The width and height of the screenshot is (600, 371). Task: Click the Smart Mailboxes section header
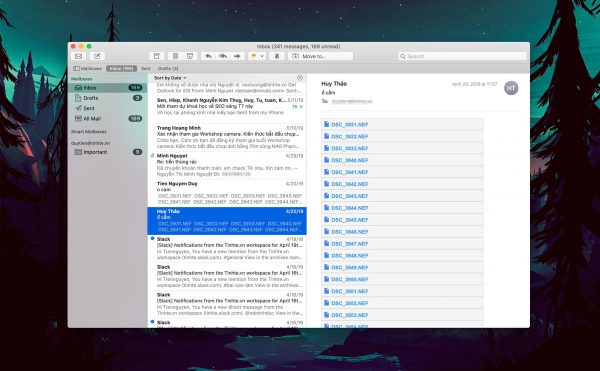point(89,132)
